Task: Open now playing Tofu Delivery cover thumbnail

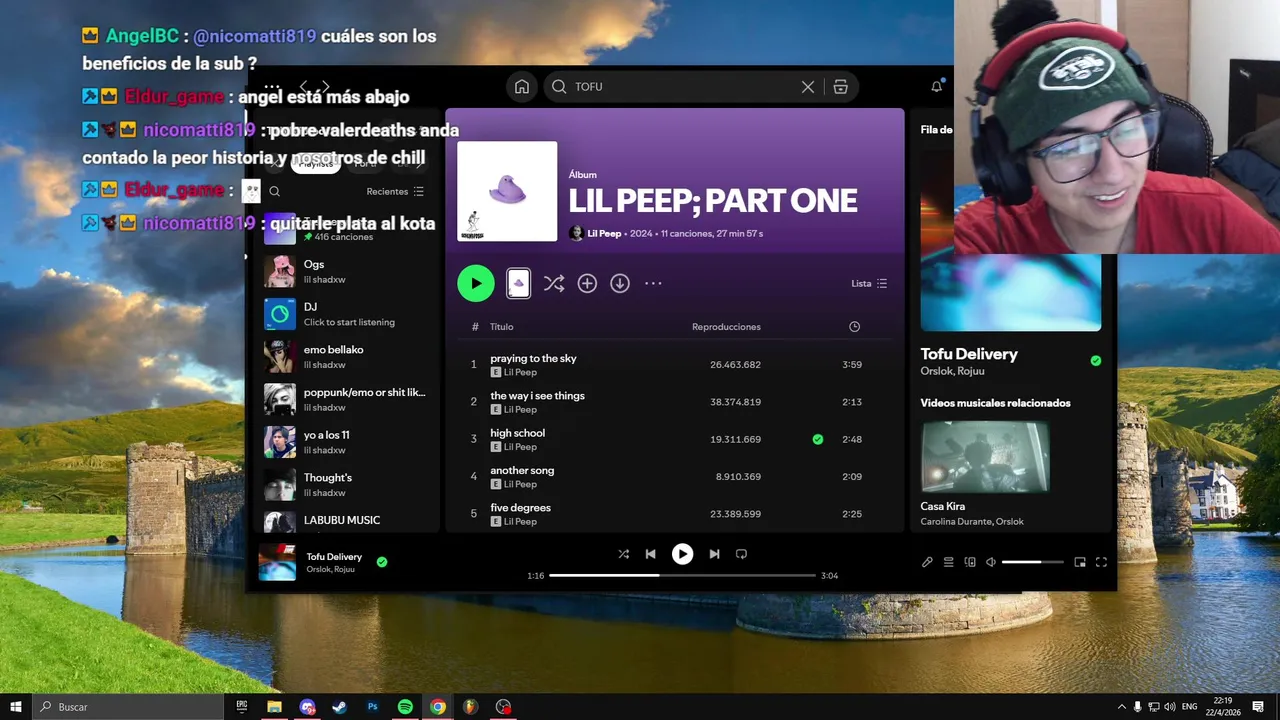Action: pos(278,562)
